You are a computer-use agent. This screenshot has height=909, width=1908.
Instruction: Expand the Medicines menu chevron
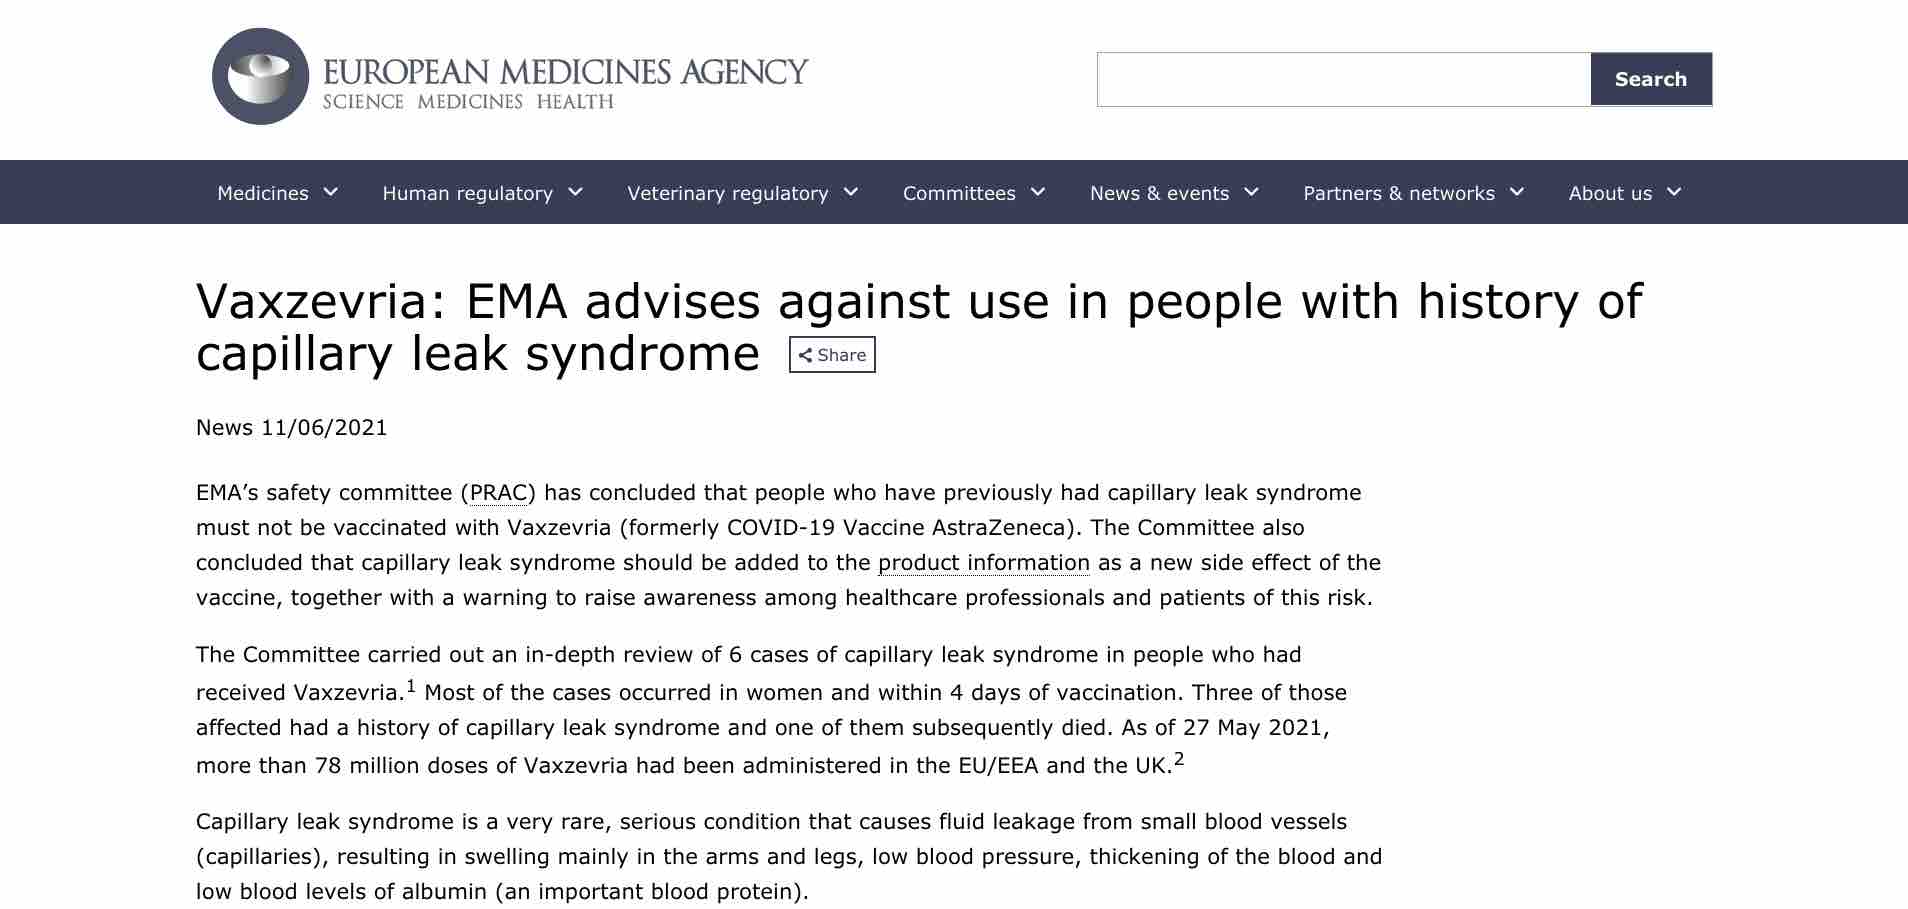[331, 192]
